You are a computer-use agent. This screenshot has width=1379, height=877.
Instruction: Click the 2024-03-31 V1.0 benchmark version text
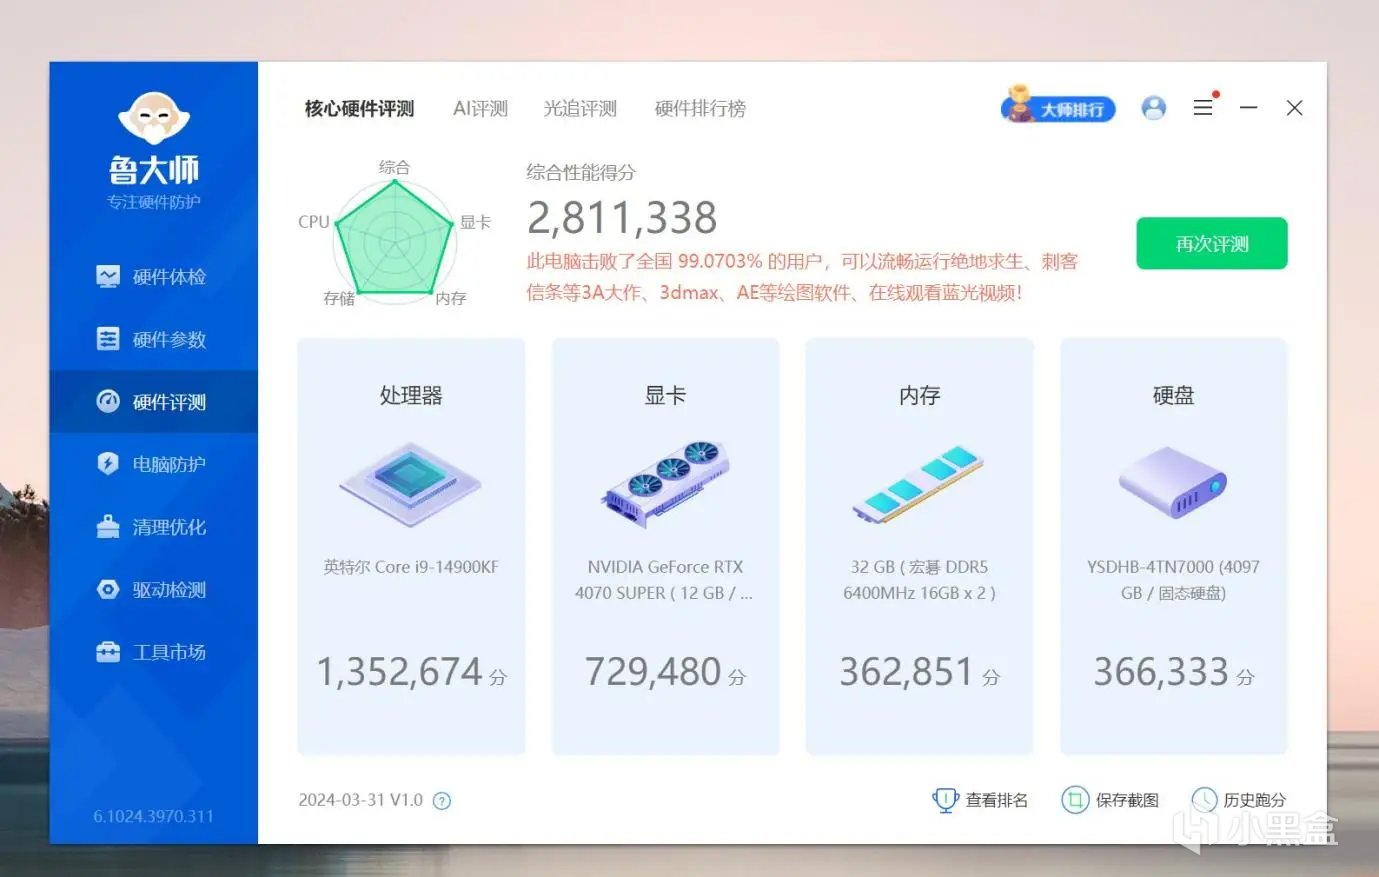coord(360,800)
